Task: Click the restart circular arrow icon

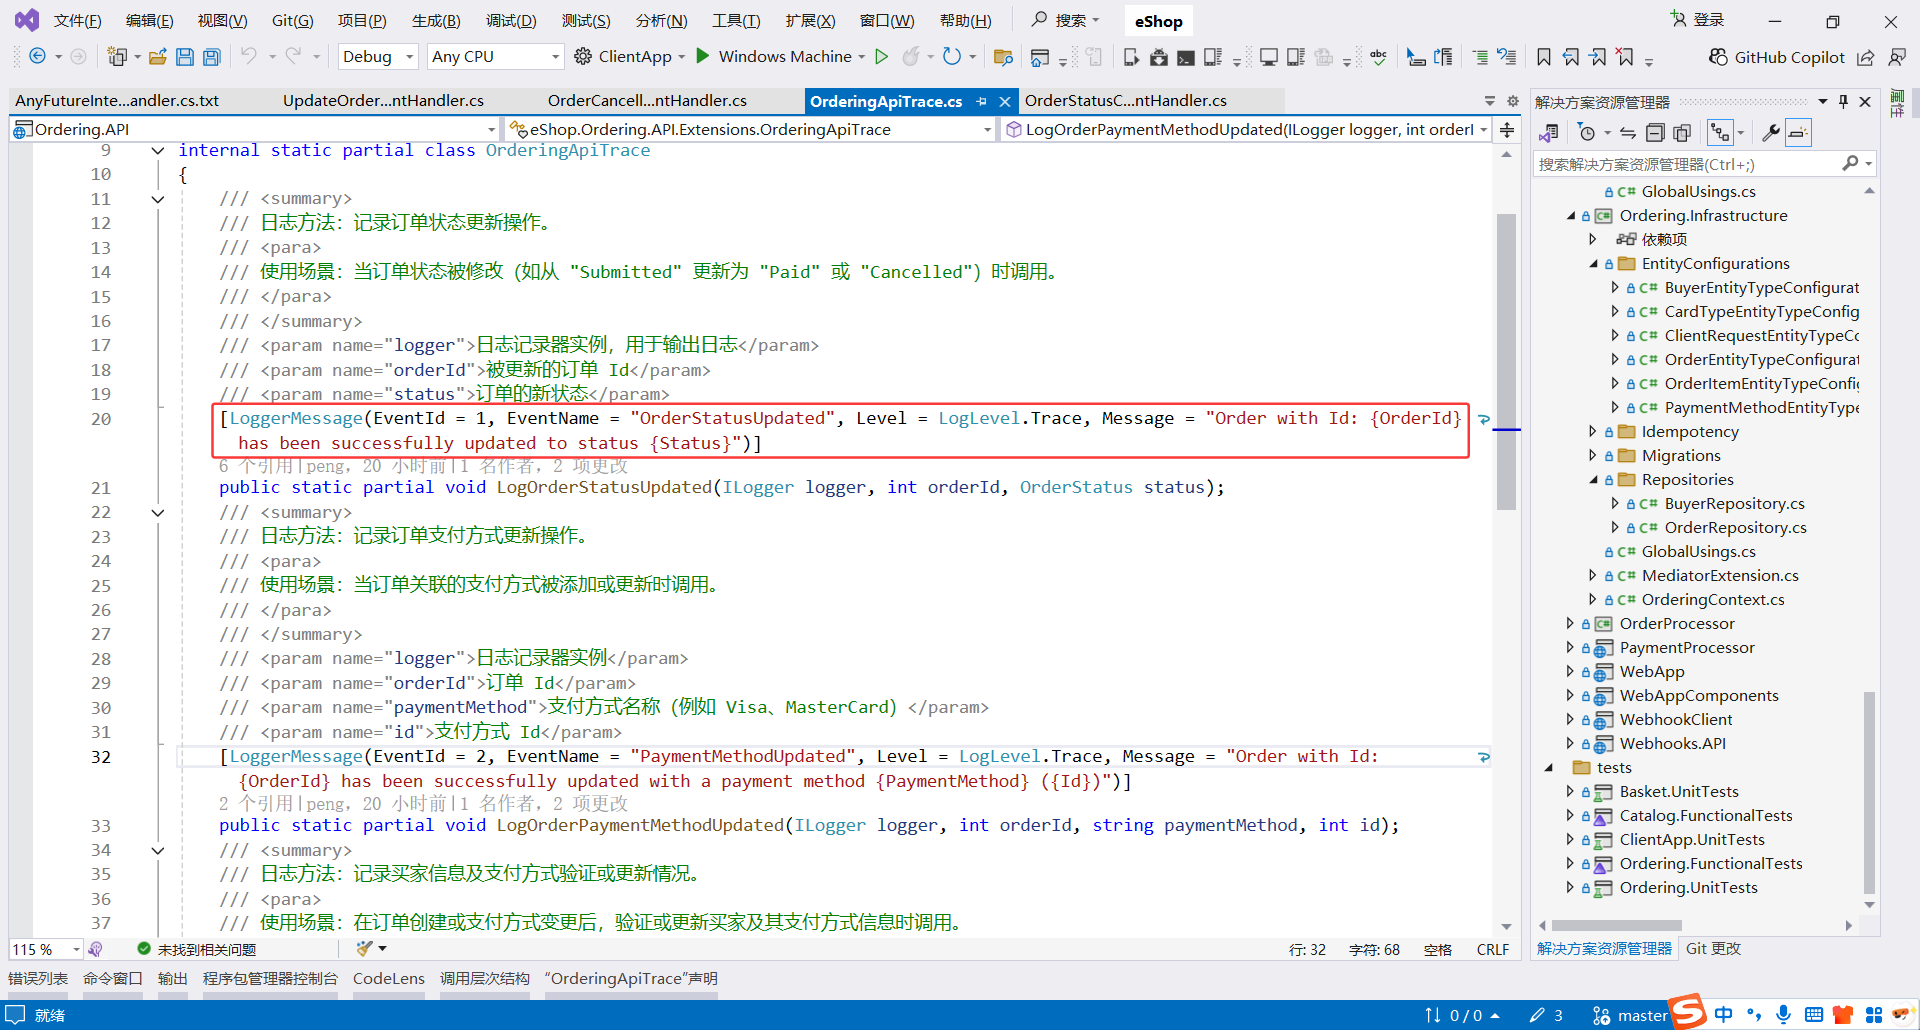Action: (x=952, y=56)
